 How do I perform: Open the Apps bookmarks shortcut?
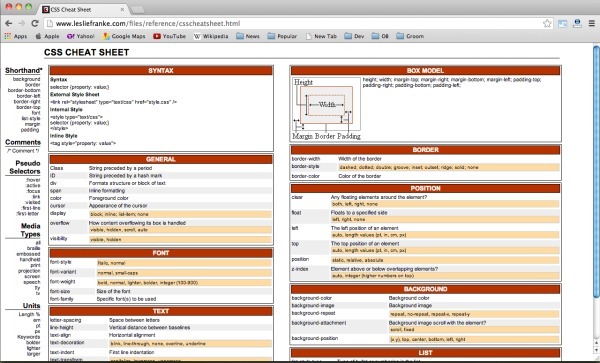(x=16, y=36)
